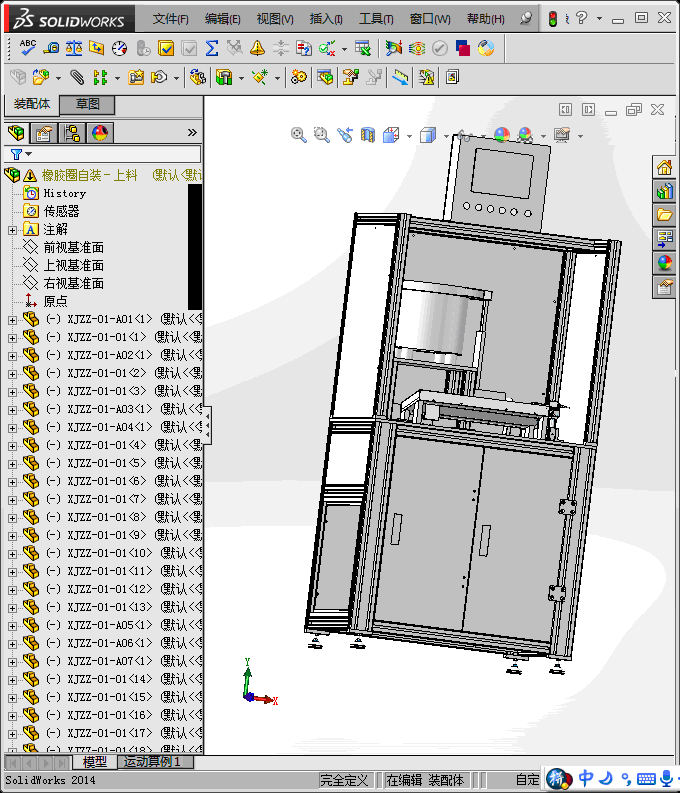Open FeatureManager design tree tab icon
Image resolution: width=680 pixels, height=793 pixels.
point(16,133)
